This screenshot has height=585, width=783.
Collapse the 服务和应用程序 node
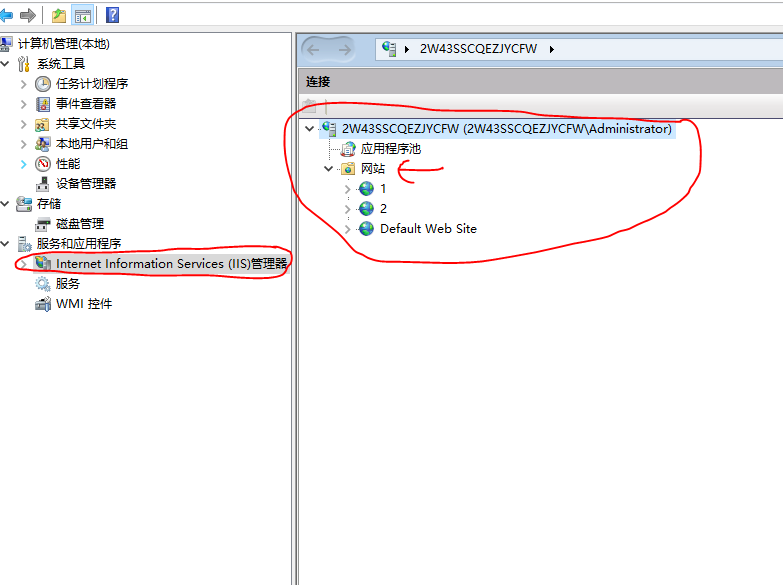pos(5,244)
